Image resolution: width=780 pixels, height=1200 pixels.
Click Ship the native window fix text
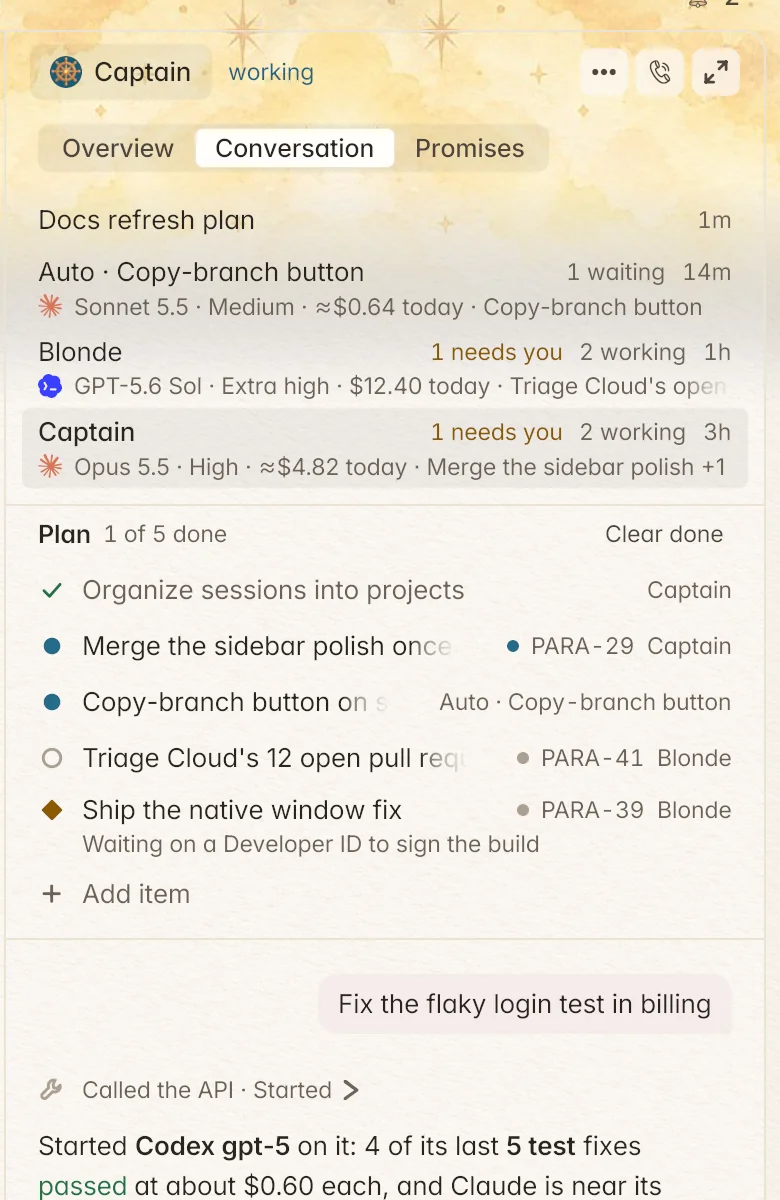[242, 810]
